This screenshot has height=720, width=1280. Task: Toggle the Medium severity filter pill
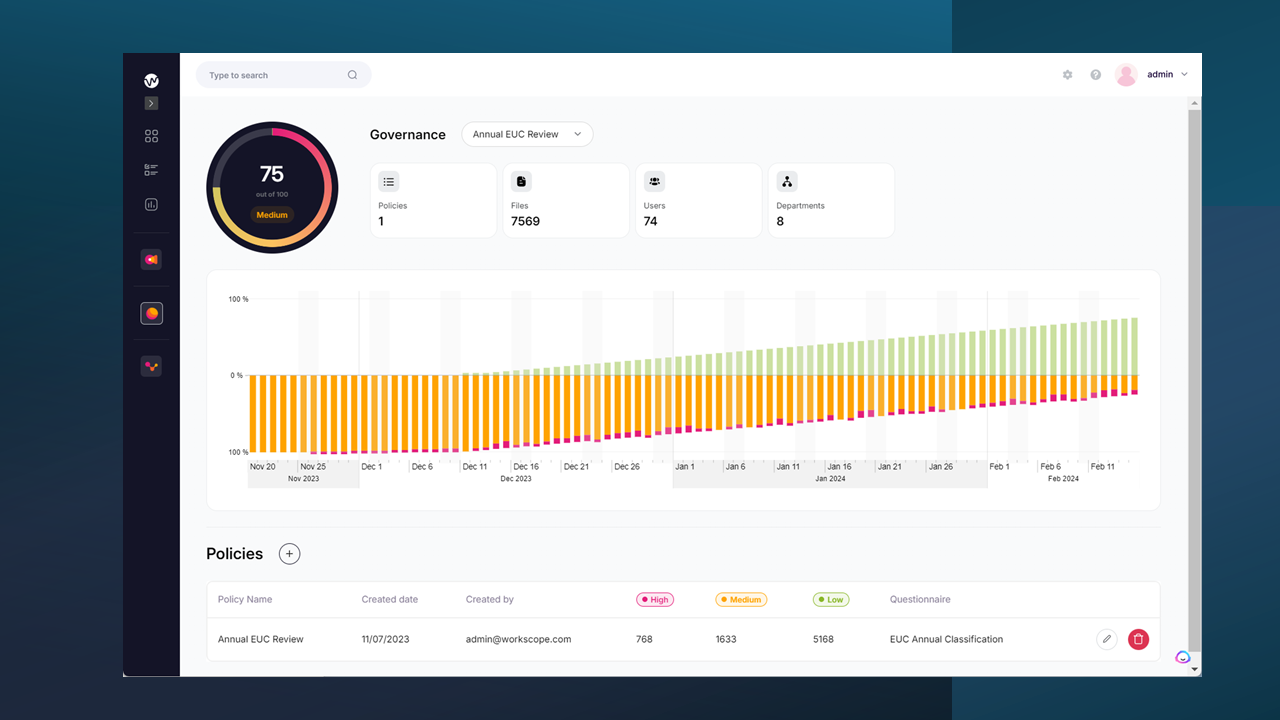coord(741,599)
